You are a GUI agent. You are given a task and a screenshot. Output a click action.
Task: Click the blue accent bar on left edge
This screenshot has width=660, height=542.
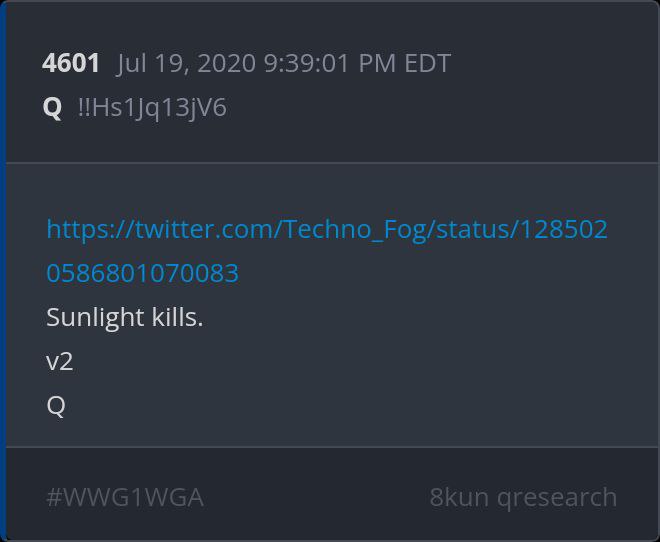pyautogui.click(x=3, y=271)
